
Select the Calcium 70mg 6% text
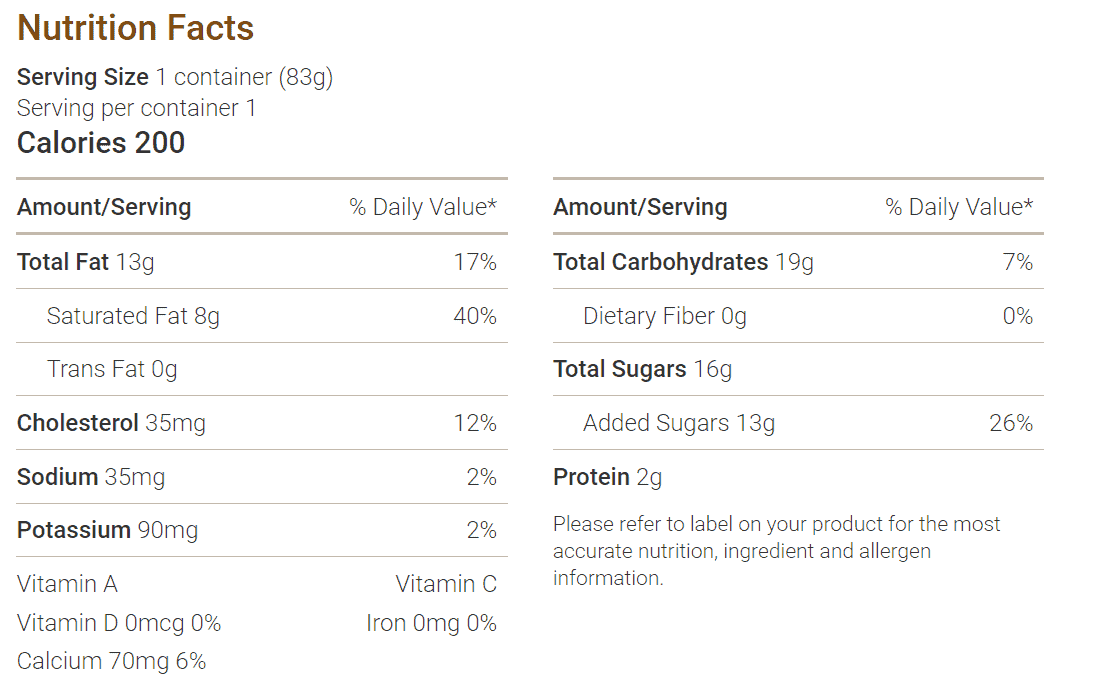pos(112,661)
